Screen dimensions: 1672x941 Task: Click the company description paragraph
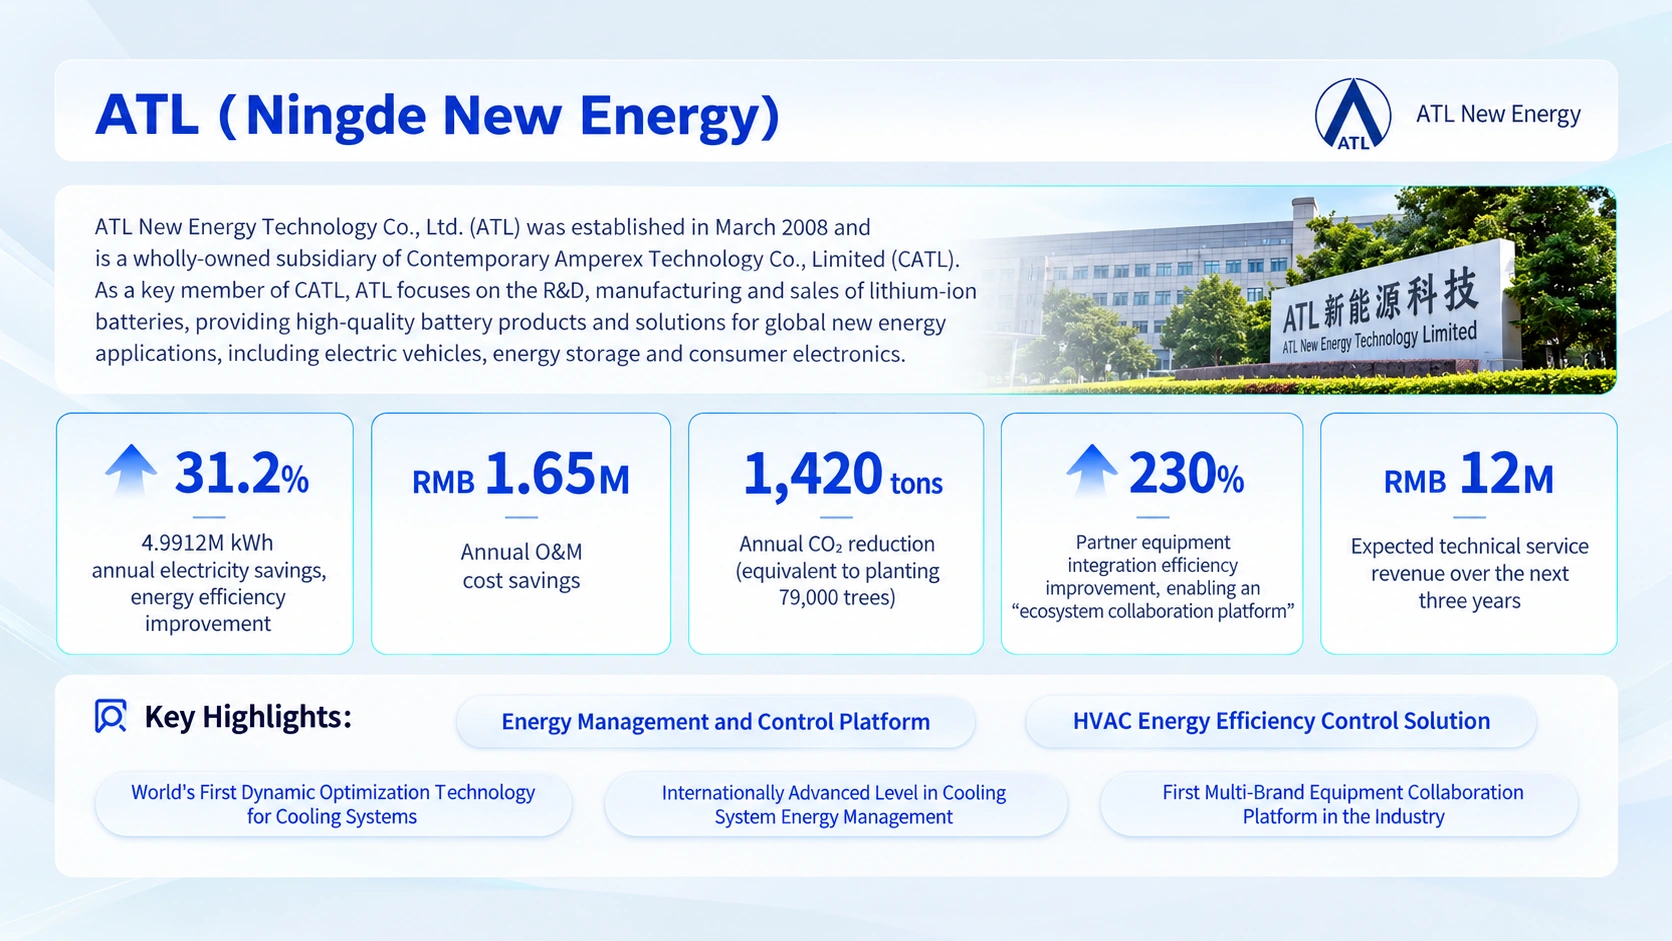click(535, 290)
